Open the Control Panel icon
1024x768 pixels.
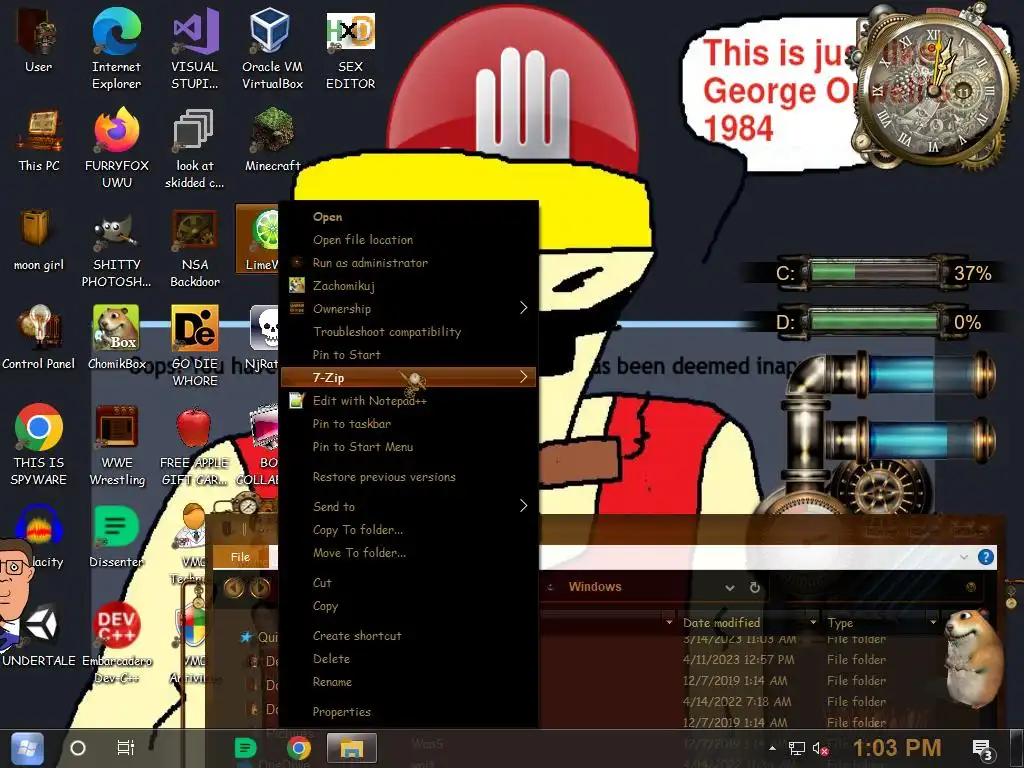pyautogui.click(x=39, y=338)
